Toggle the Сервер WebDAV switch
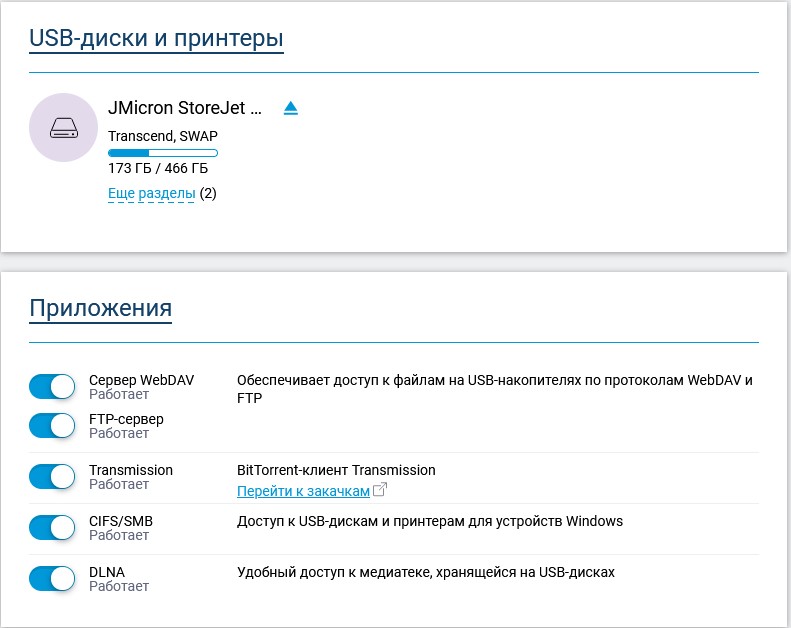 pos(52,387)
